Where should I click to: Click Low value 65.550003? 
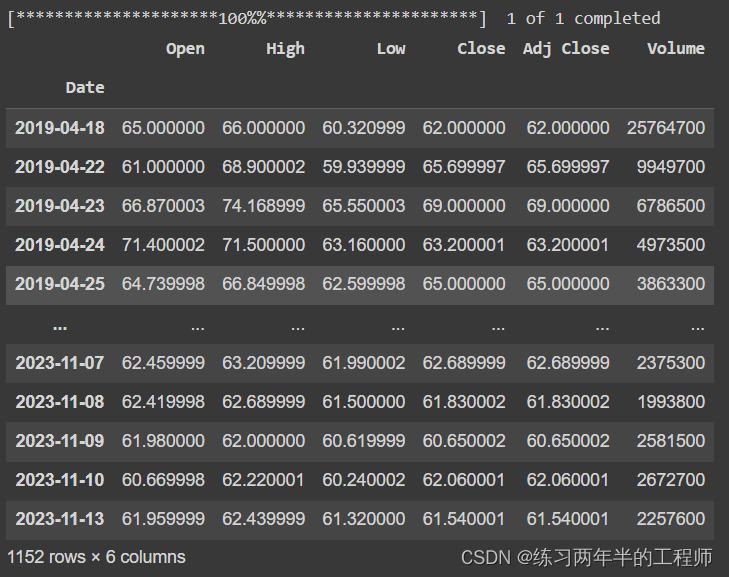click(364, 206)
